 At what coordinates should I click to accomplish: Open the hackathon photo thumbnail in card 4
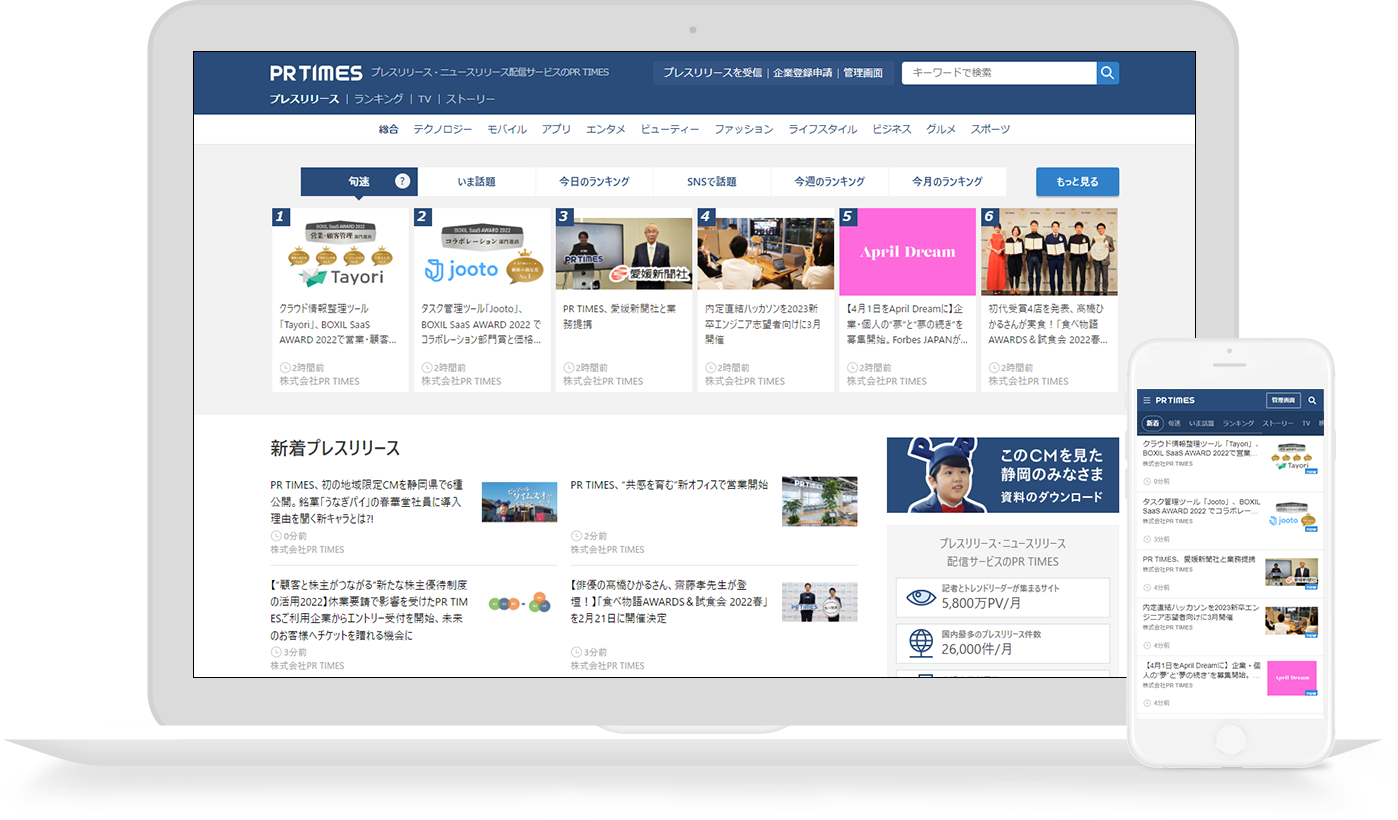pos(766,255)
